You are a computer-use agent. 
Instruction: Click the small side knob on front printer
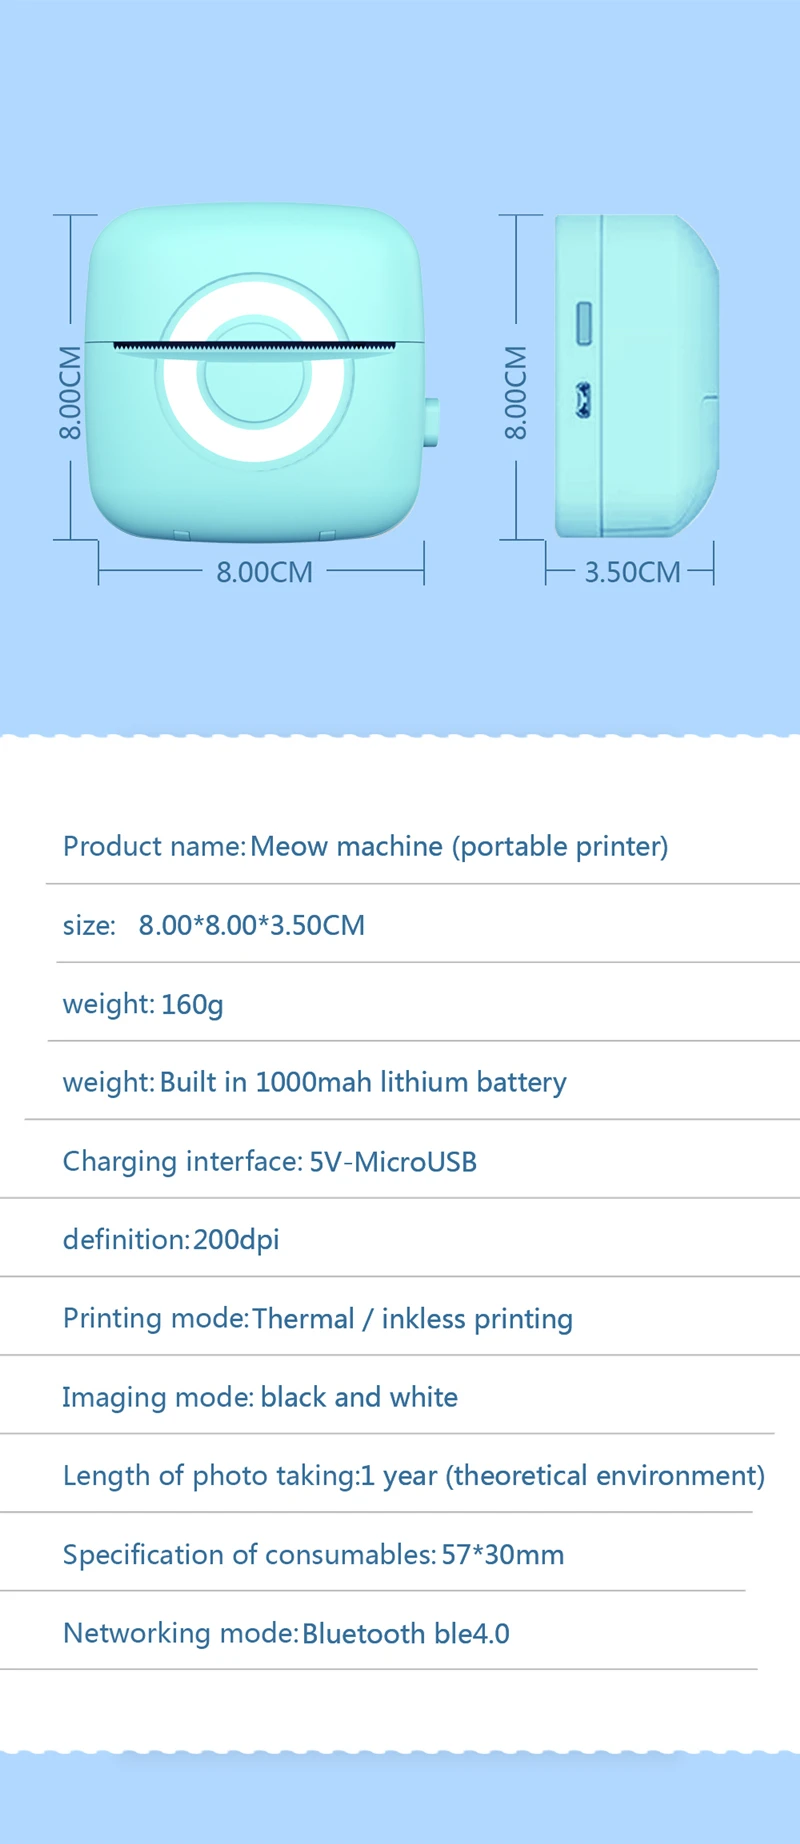tap(431, 422)
